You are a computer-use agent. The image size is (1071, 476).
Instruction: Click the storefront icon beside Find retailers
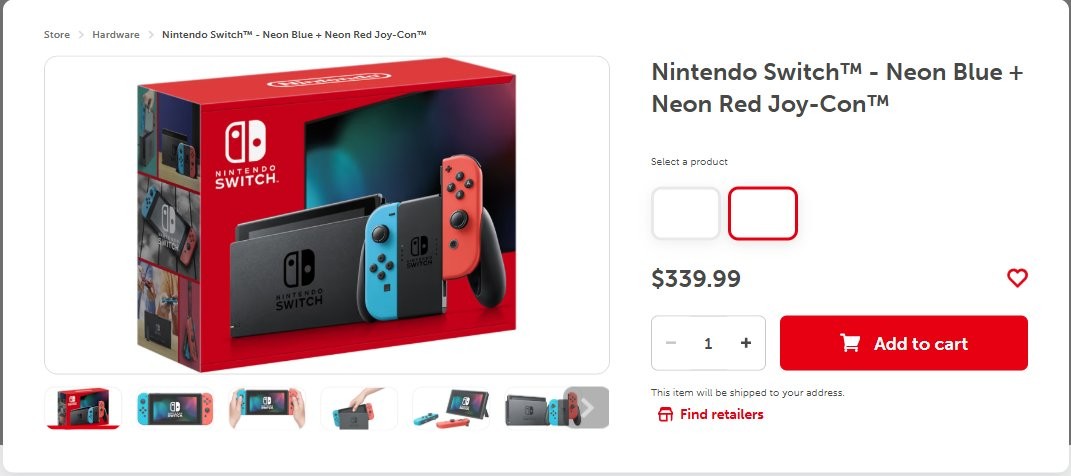665,414
